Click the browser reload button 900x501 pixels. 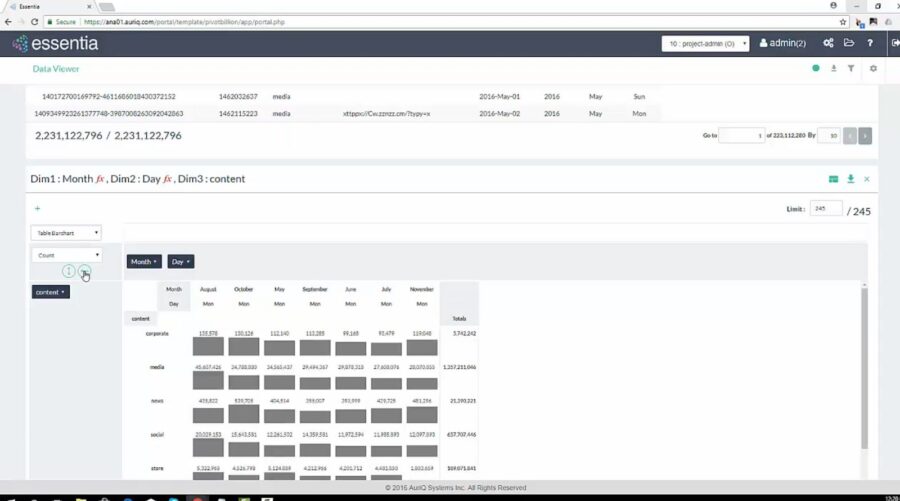click(34, 22)
